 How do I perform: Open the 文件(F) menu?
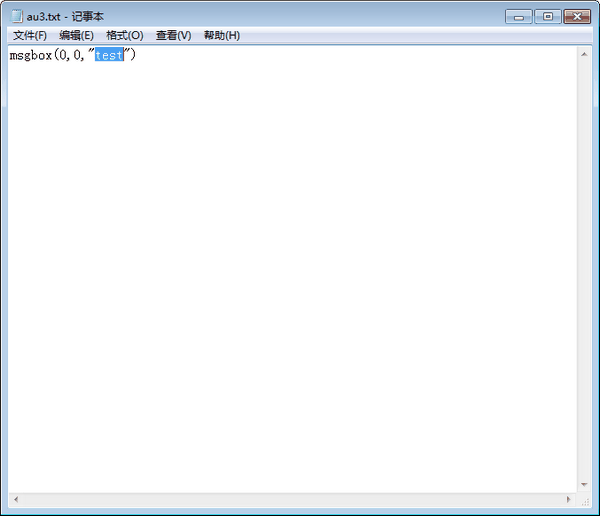(x=30, y=36)
